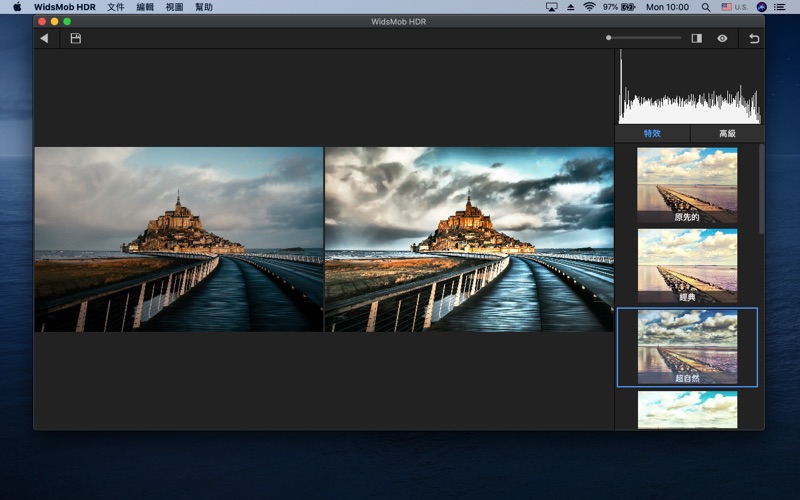The height and width of the screenshot is (500, 800).
Task: Switch to the 高級 tab
Action: pyautogui.click(x=727, y=133)
